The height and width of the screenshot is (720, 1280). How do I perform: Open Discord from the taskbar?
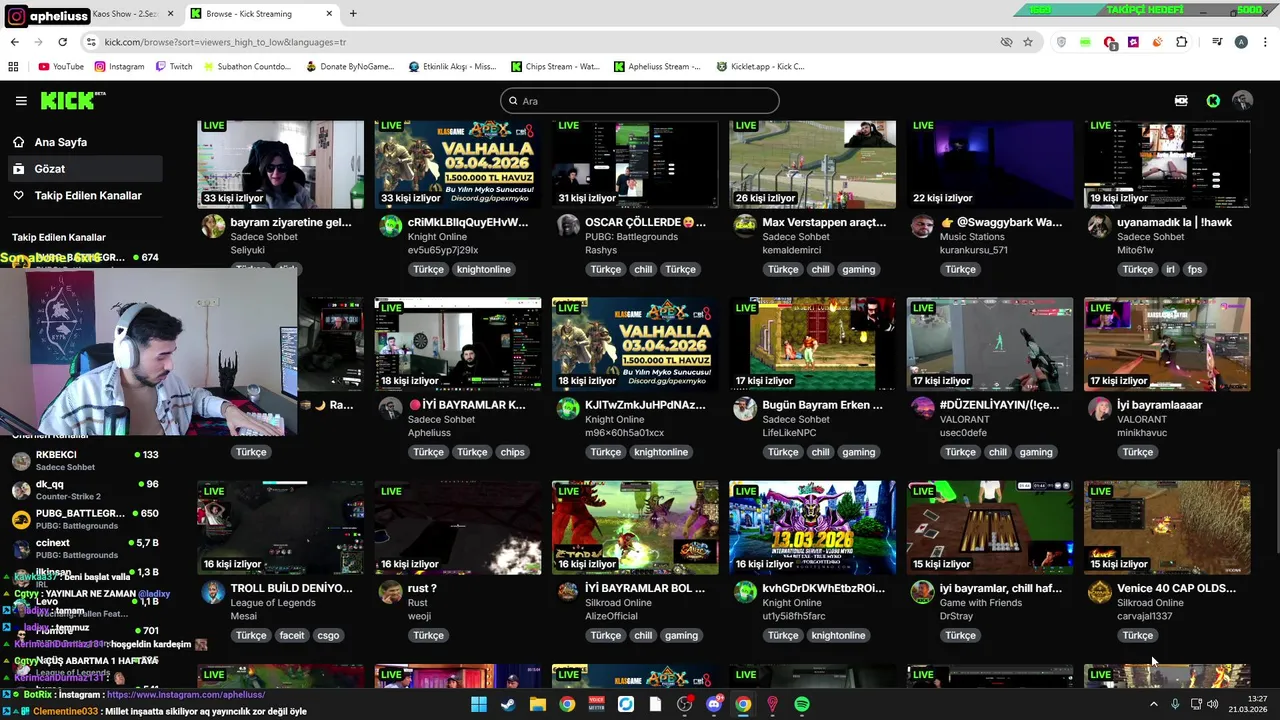click(714, 704)
